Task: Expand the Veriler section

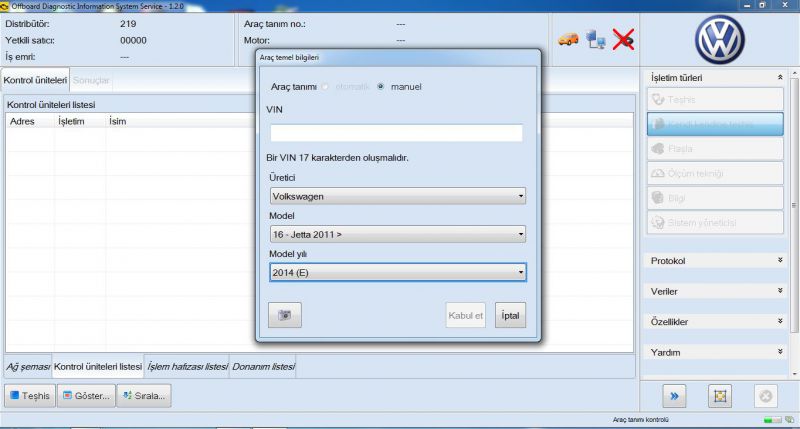Action: [x=780, y=291]
